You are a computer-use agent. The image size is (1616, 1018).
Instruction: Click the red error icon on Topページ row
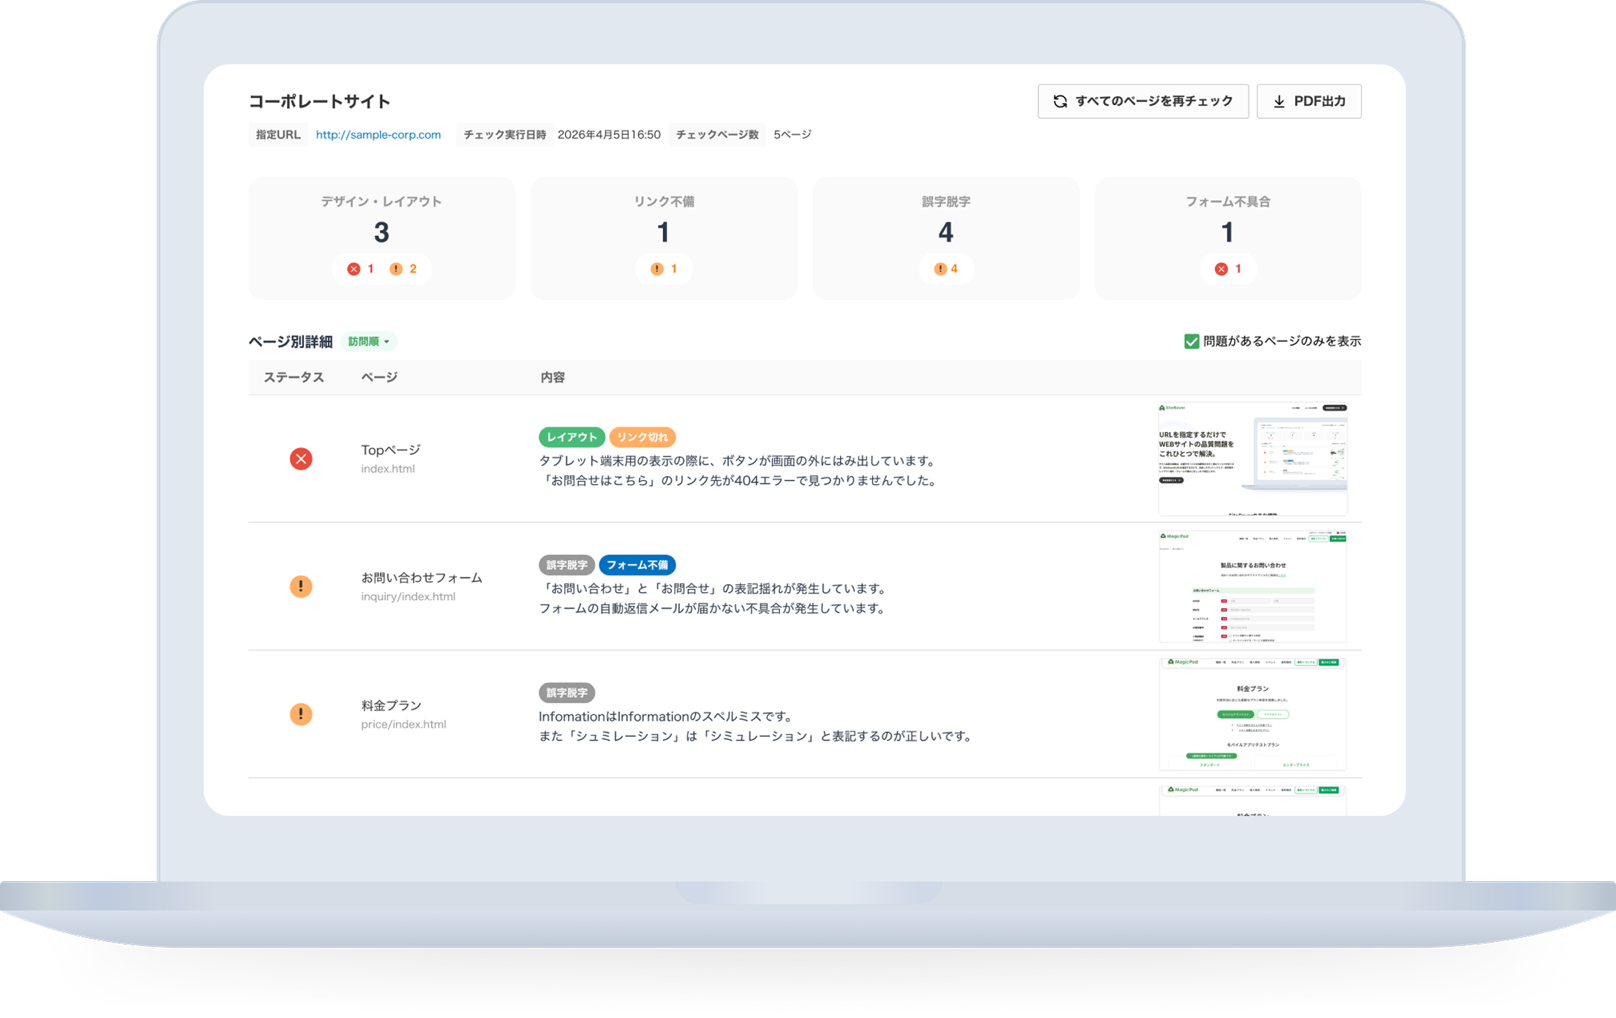pyautogui.click(x=301, y=459)
